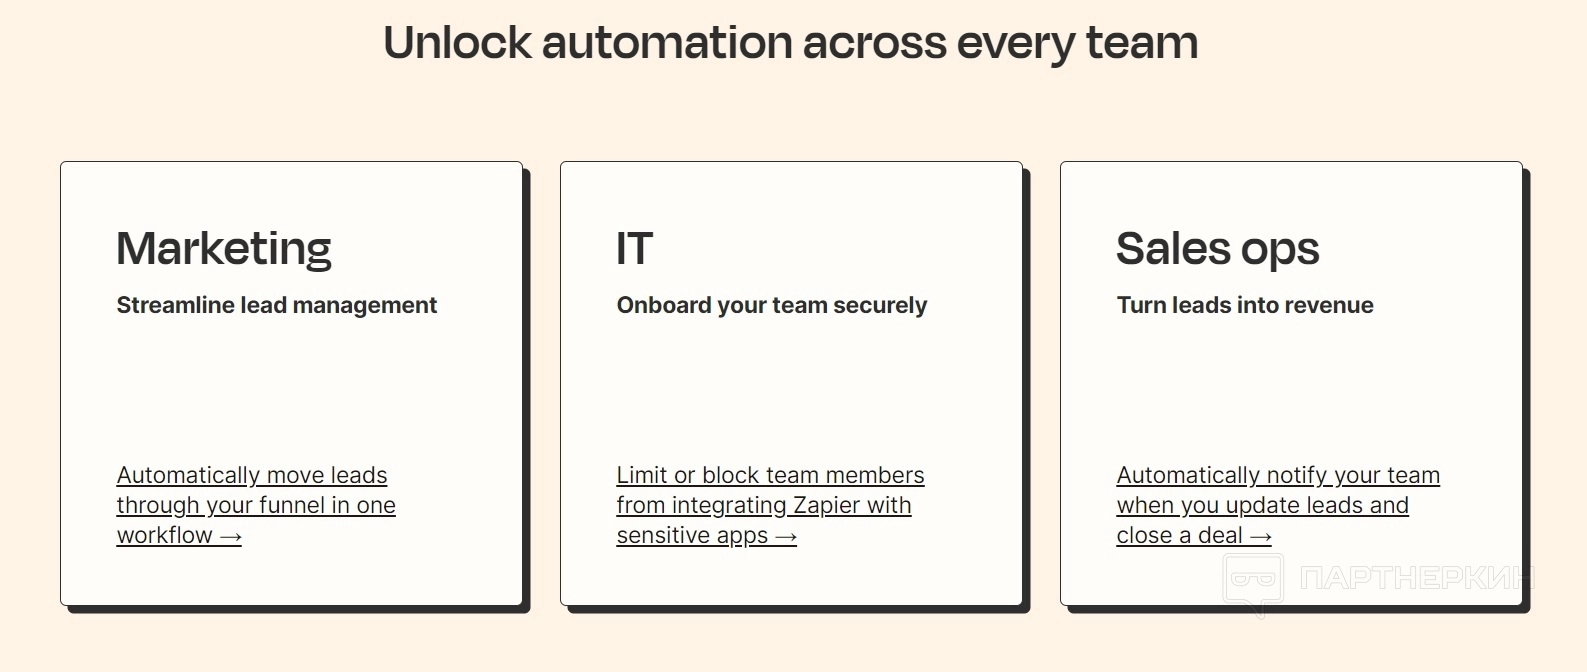The height and width of the screenshot is (672, 1587).
Task: Click the ПАРТНЕРКИН watermark text
Action: [x=1416, y=578]
